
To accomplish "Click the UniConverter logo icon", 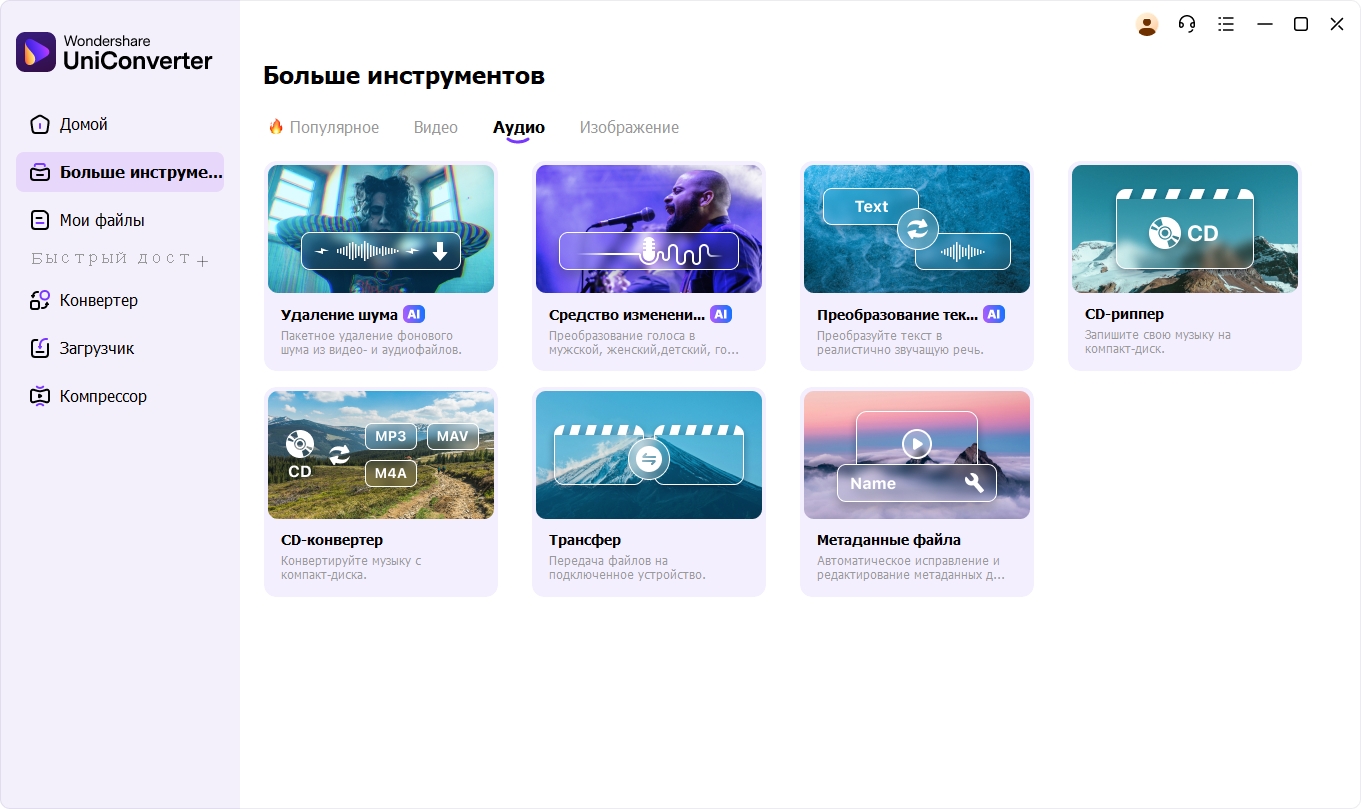I will coord(36,52).
